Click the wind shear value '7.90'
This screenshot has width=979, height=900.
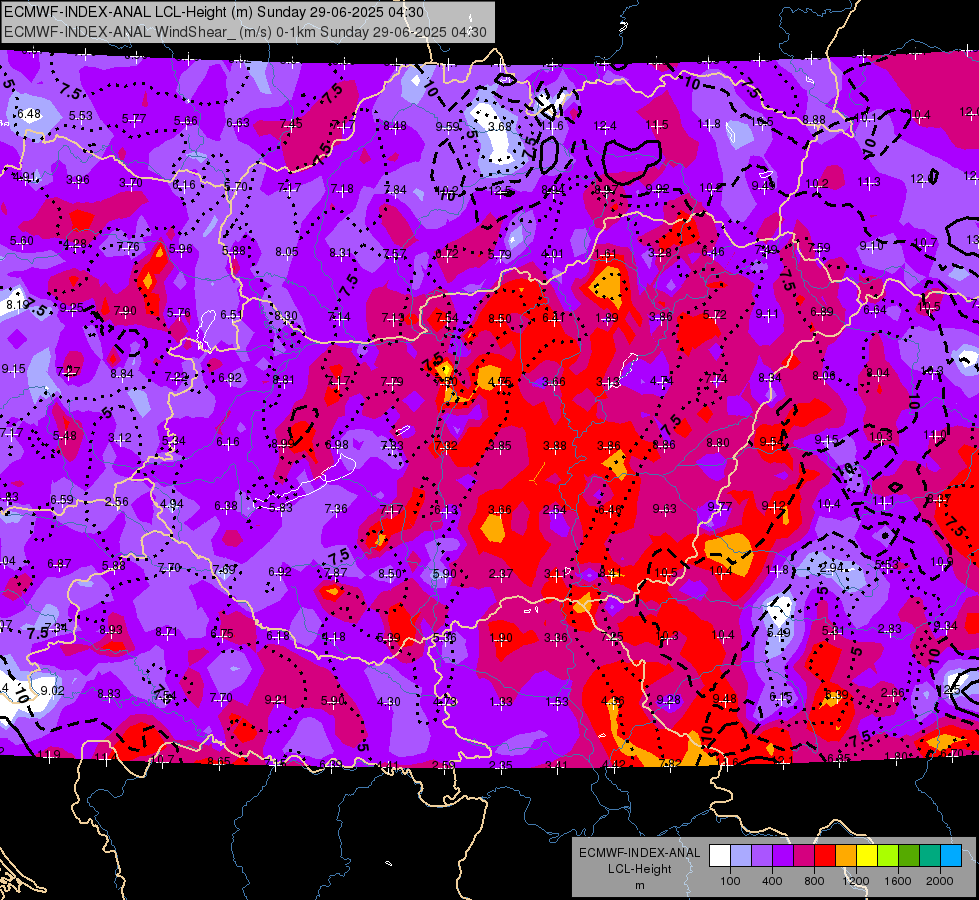[x=125, y=311]
